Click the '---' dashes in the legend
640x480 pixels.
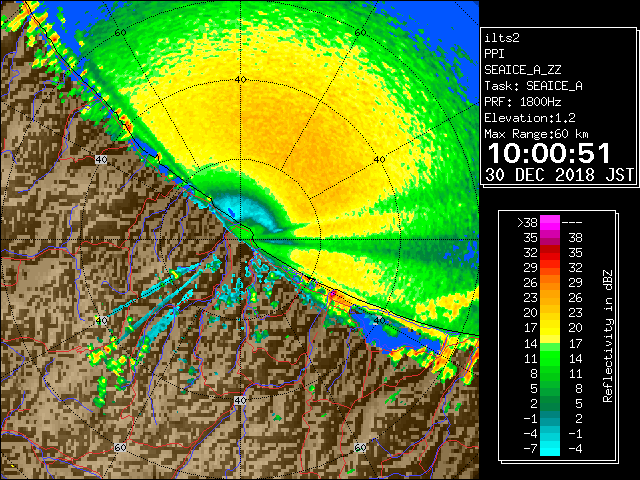click(x=572, y=223)
